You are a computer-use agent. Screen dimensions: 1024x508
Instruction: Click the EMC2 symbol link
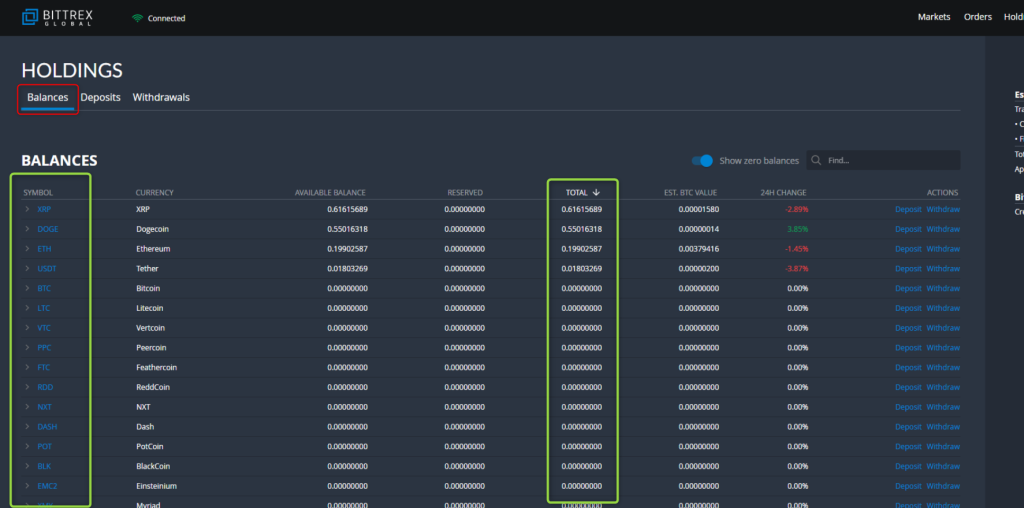pos(48,486)
